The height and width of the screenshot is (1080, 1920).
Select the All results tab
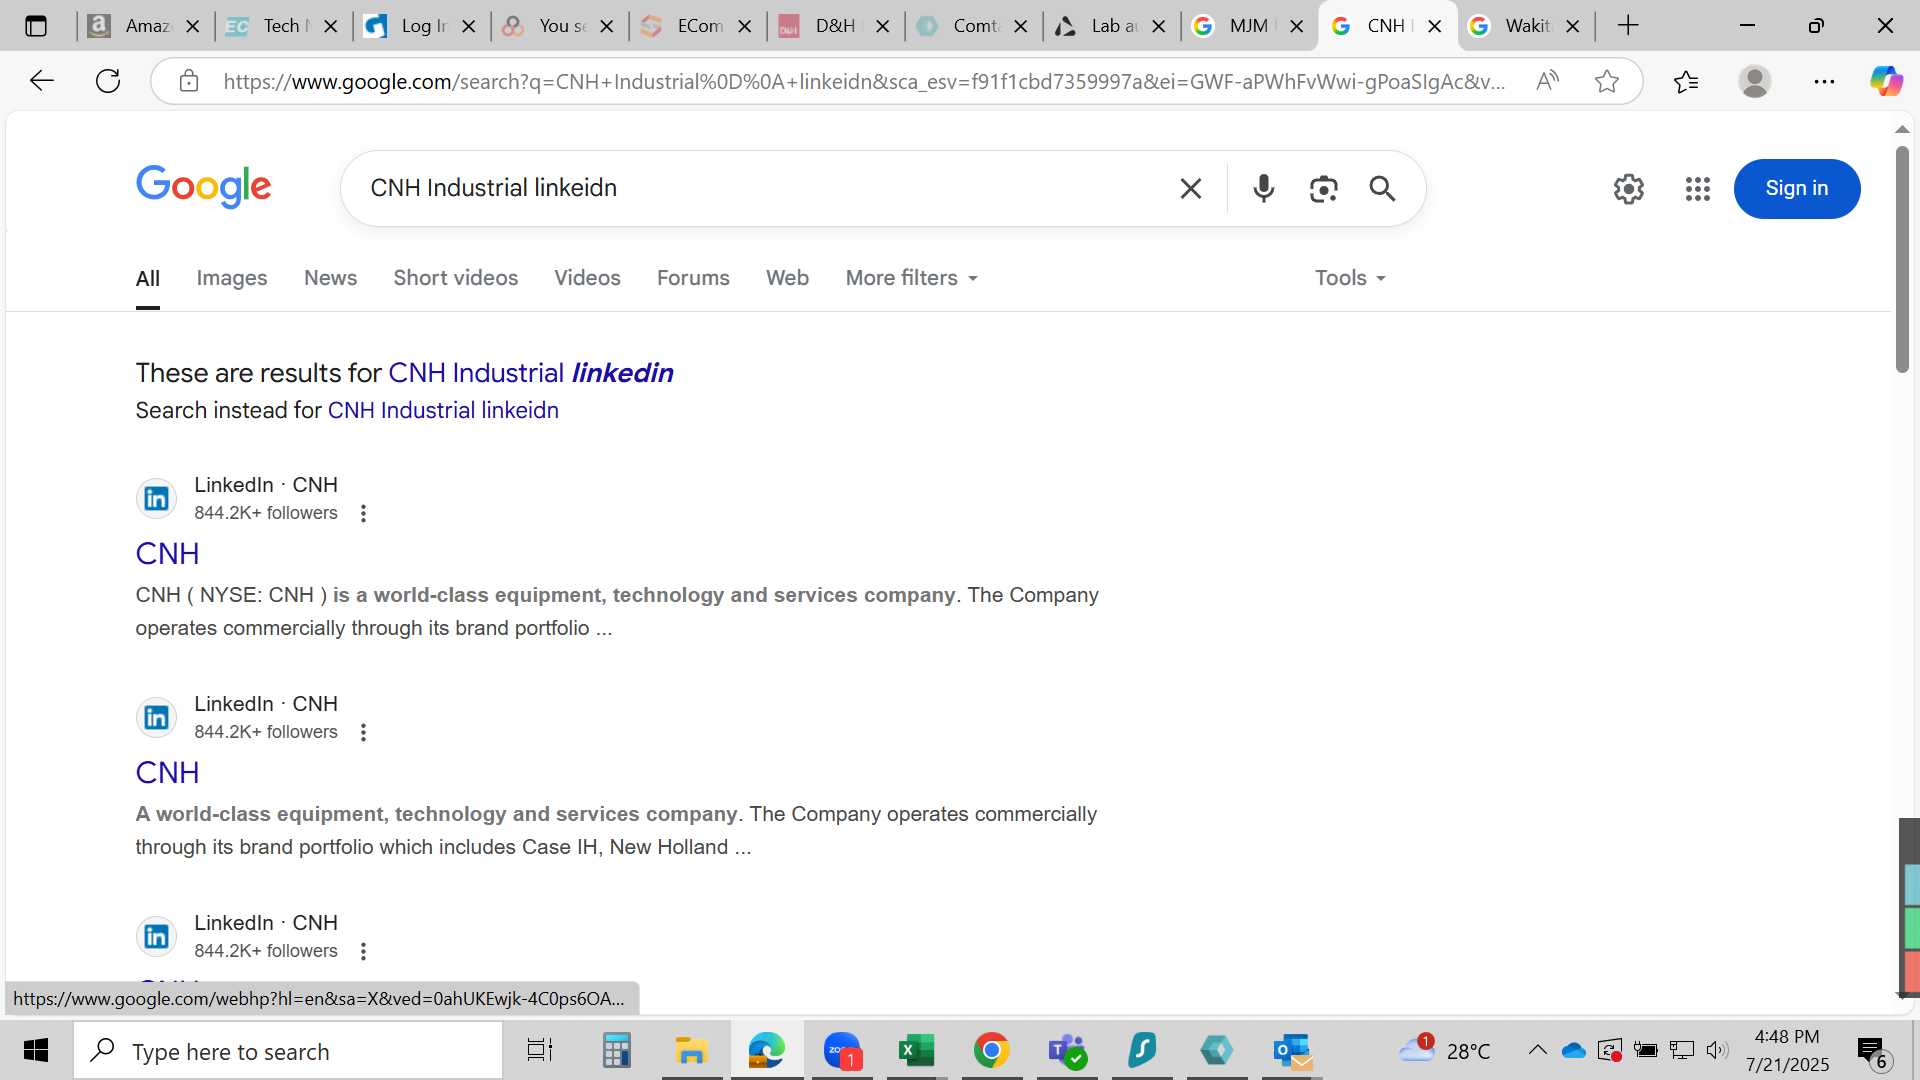147,279
